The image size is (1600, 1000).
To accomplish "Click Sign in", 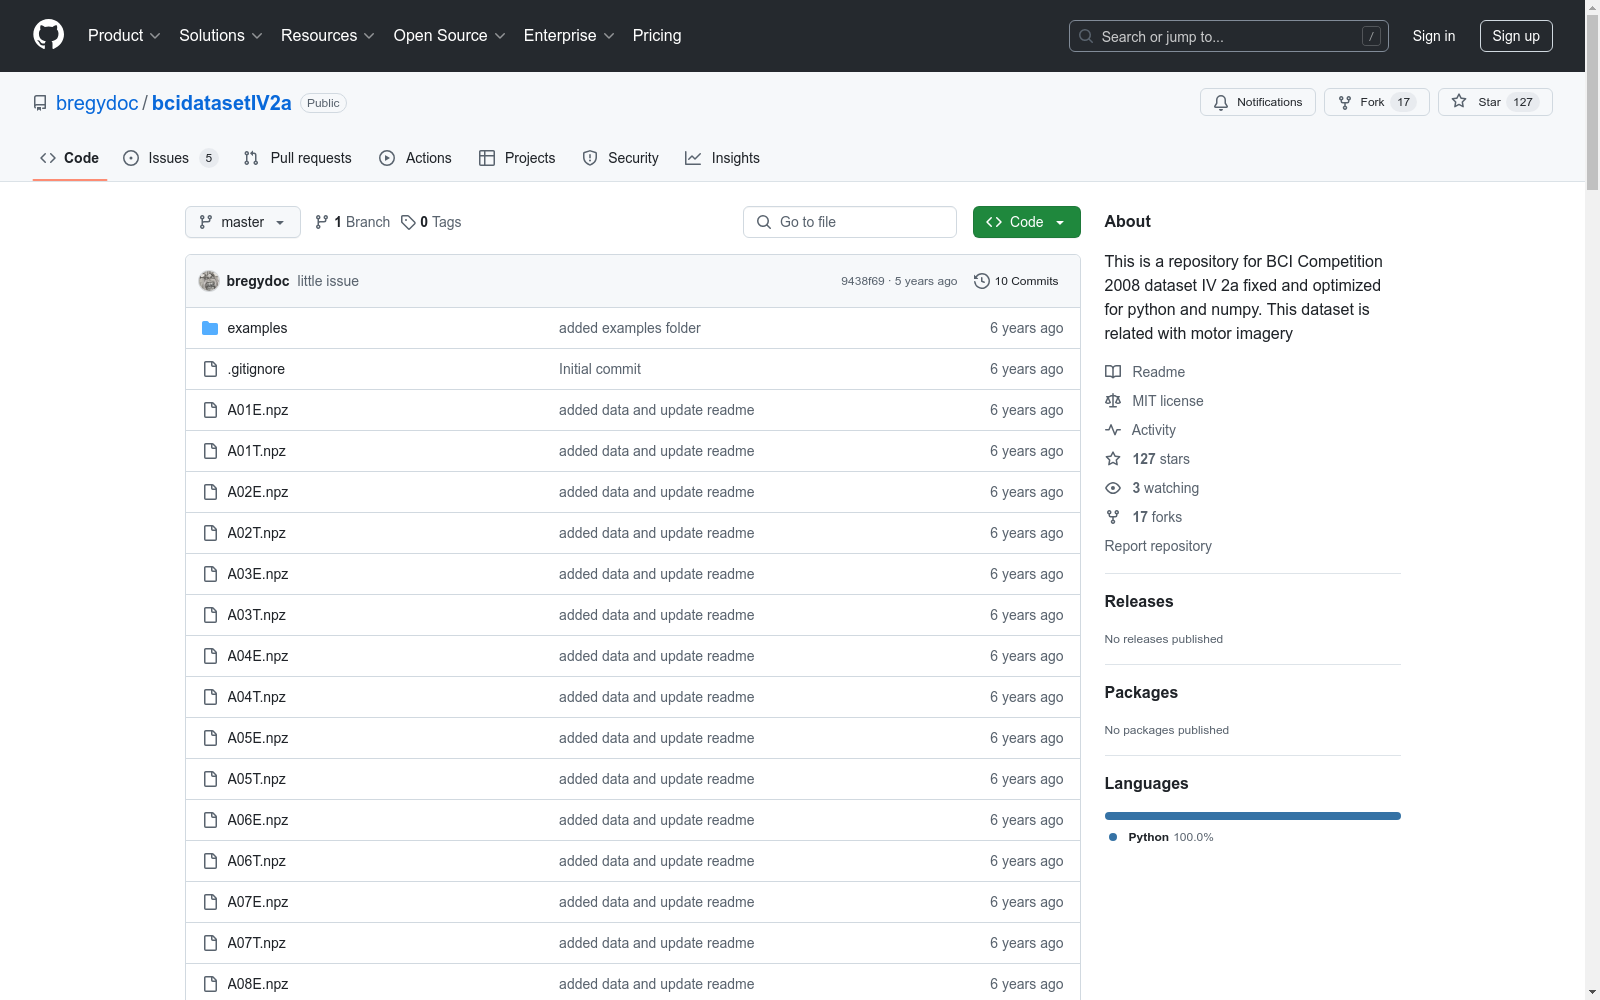I will (1434, 36).
